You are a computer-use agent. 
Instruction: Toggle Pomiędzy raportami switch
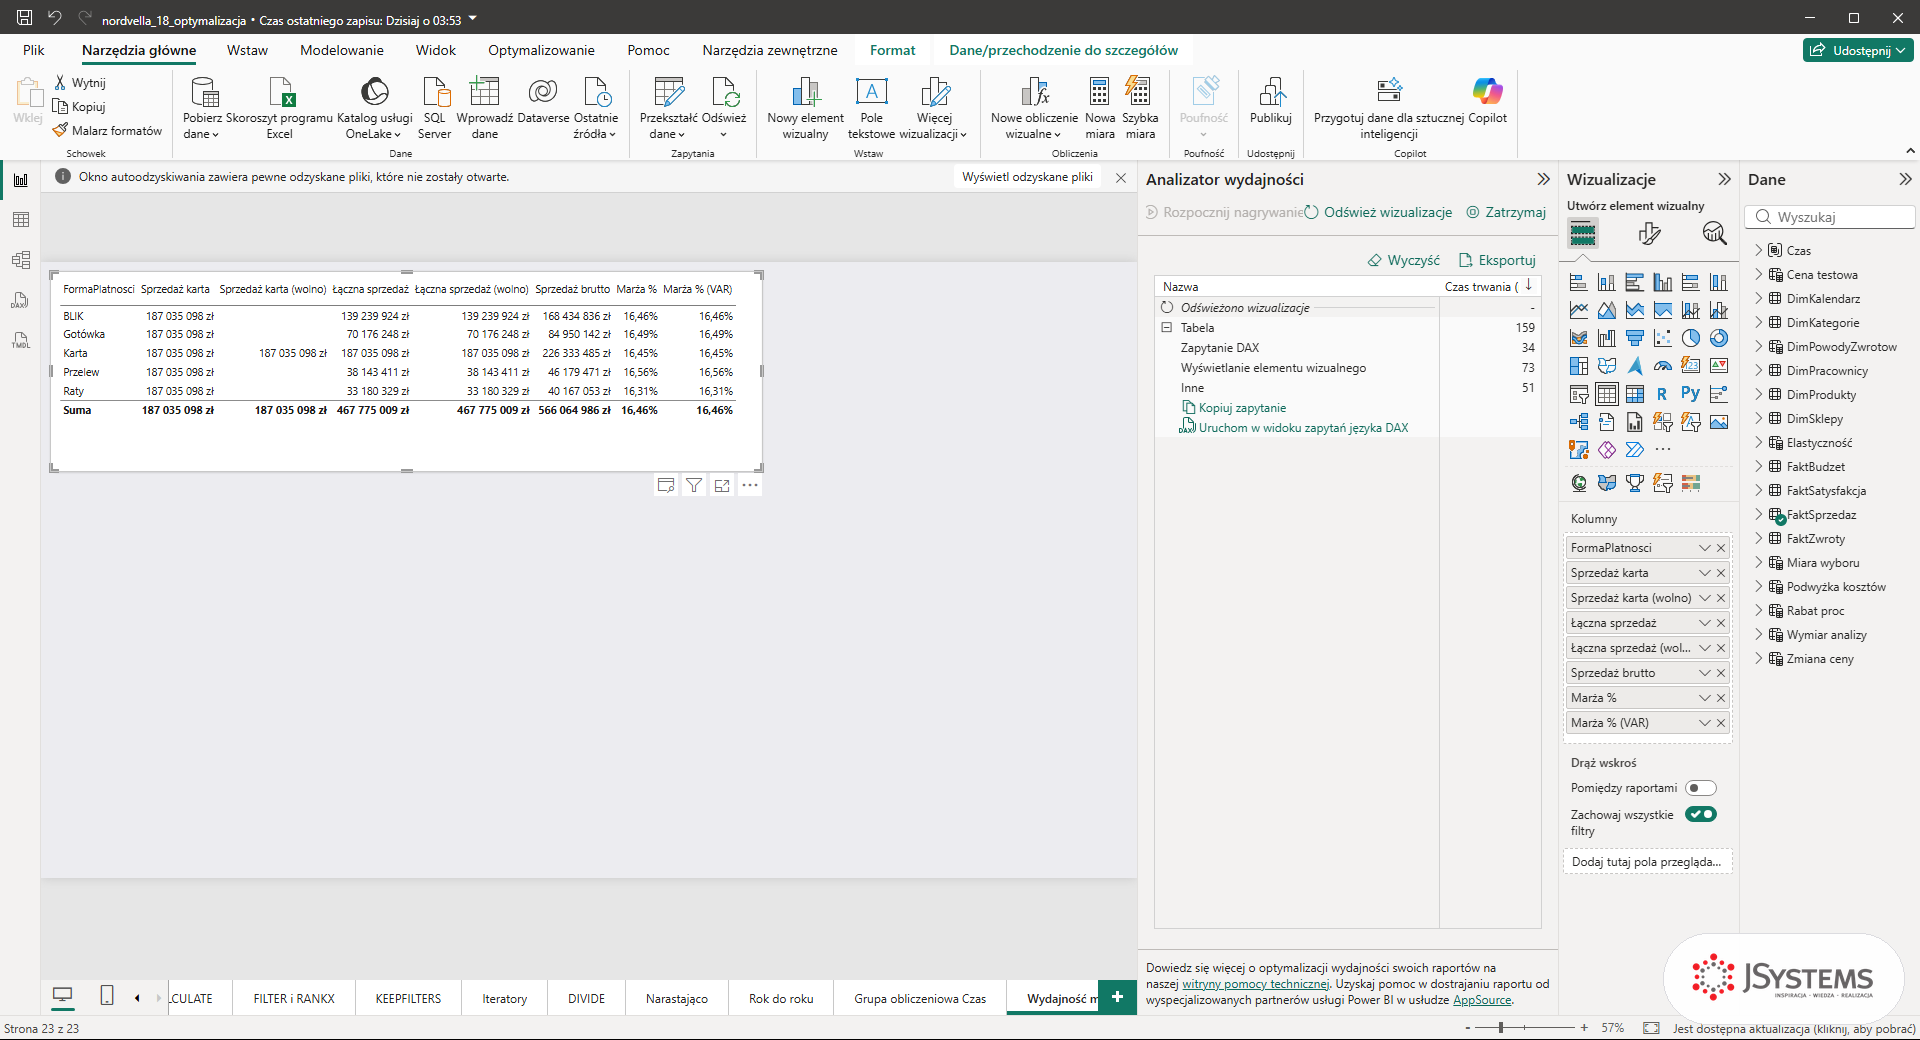pyautogui.click(x=1700, y=788)
